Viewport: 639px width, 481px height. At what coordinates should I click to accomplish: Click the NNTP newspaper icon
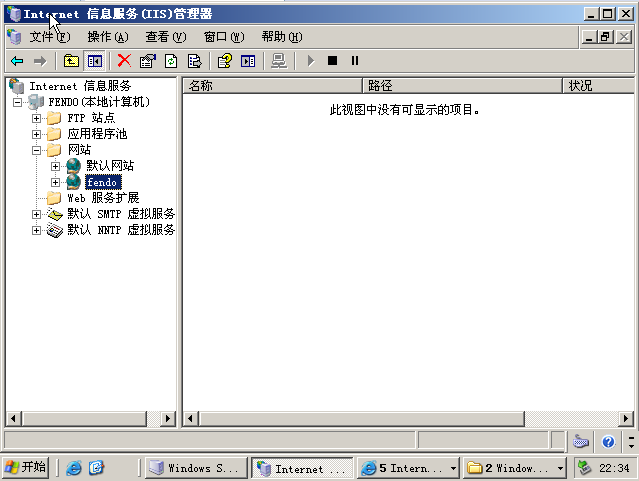55,230
